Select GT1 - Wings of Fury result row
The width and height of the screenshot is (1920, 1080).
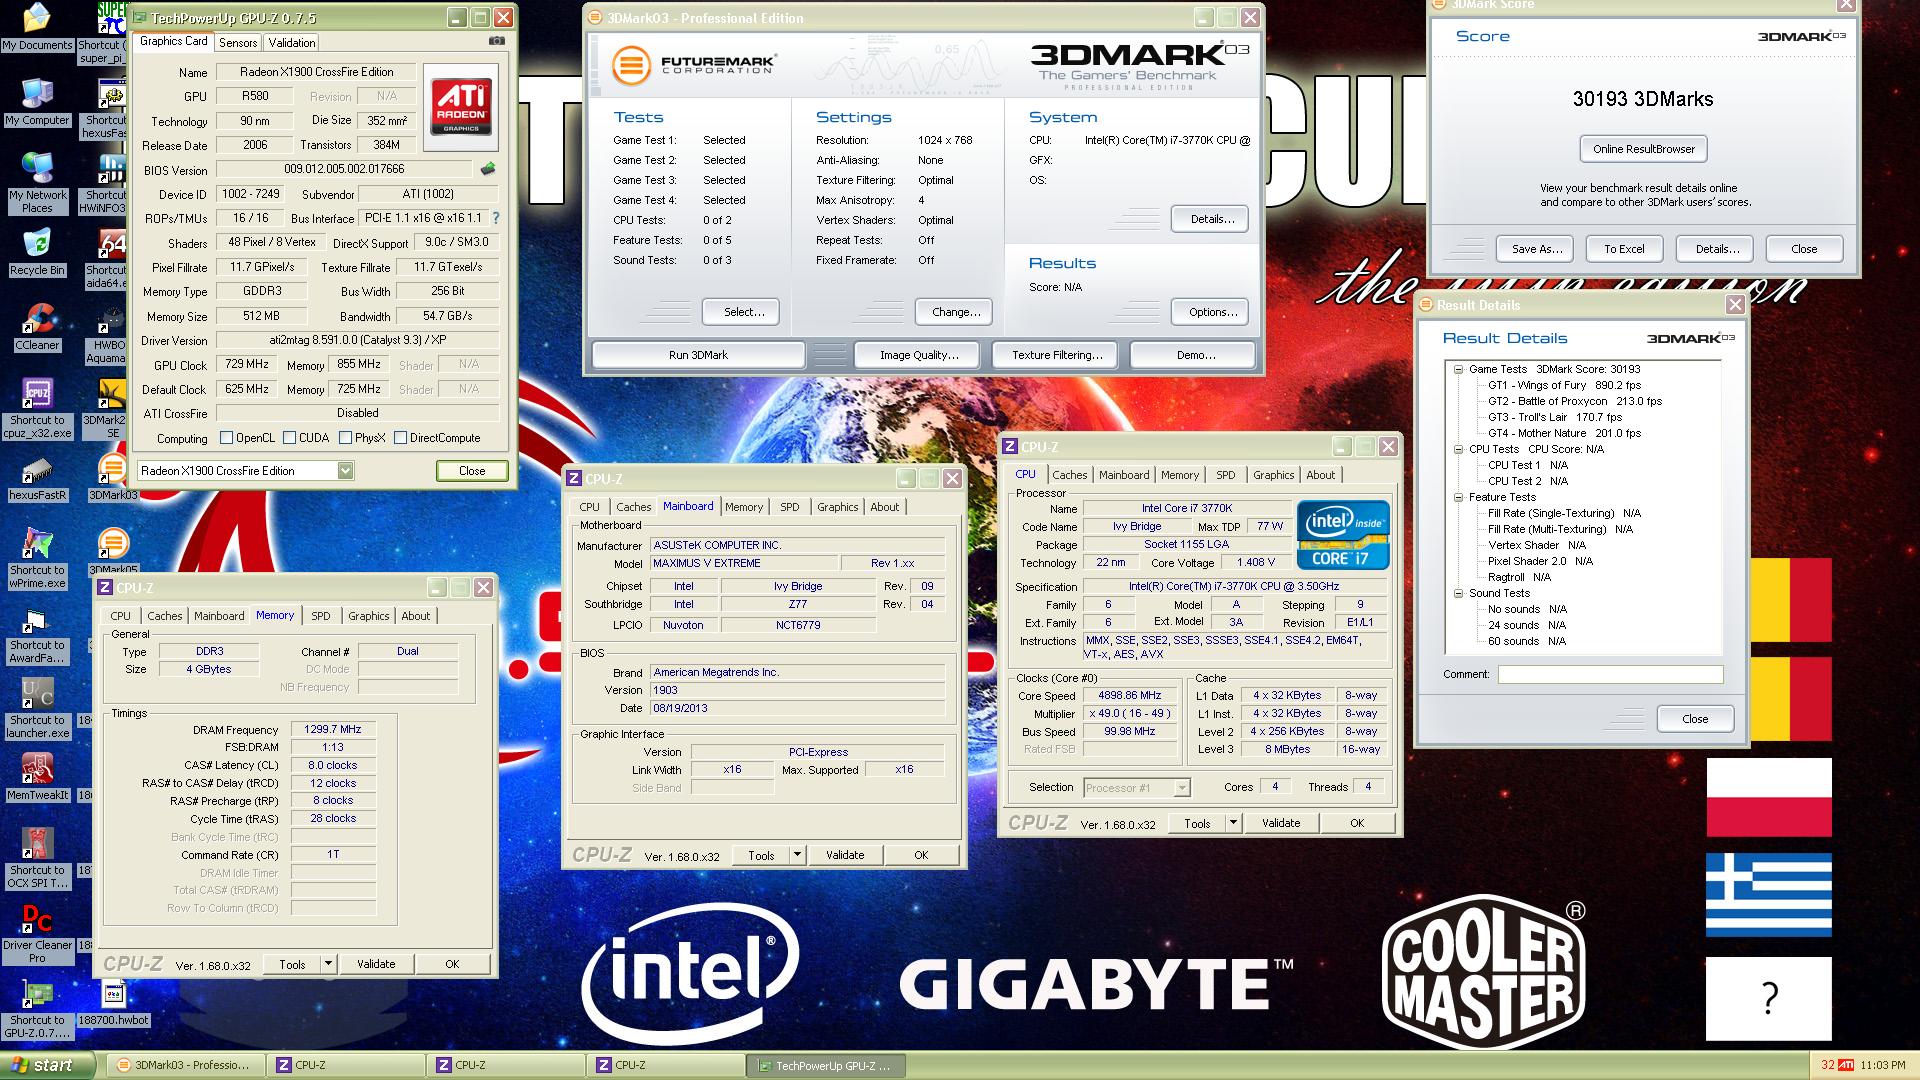tap(1563, 385)
